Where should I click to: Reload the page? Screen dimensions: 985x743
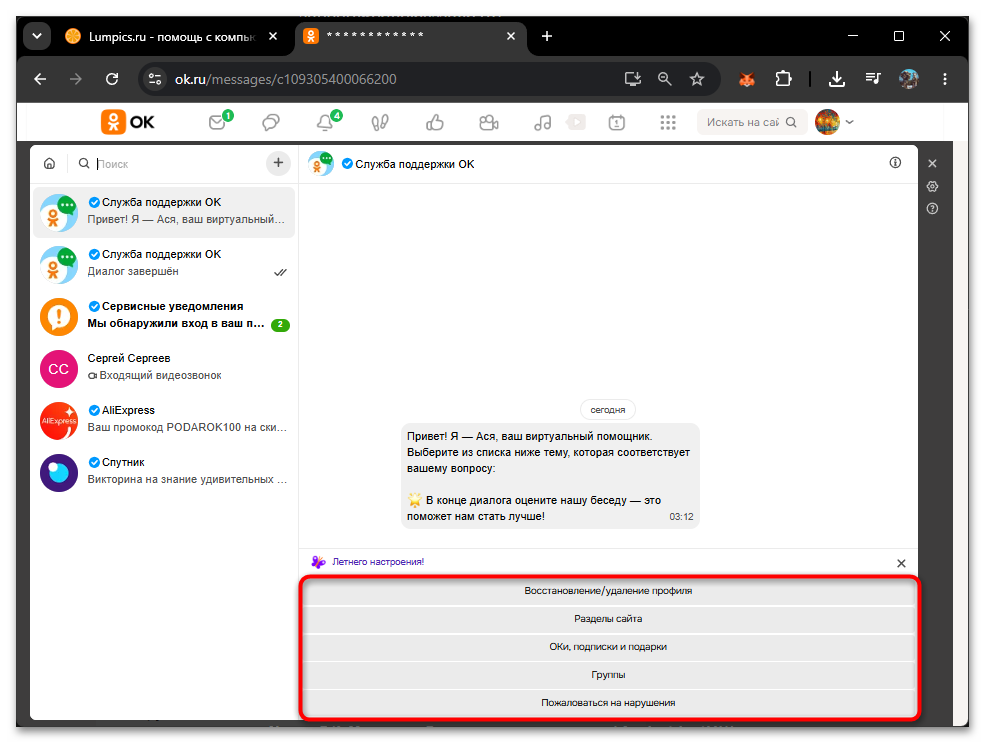click(112, 79)
